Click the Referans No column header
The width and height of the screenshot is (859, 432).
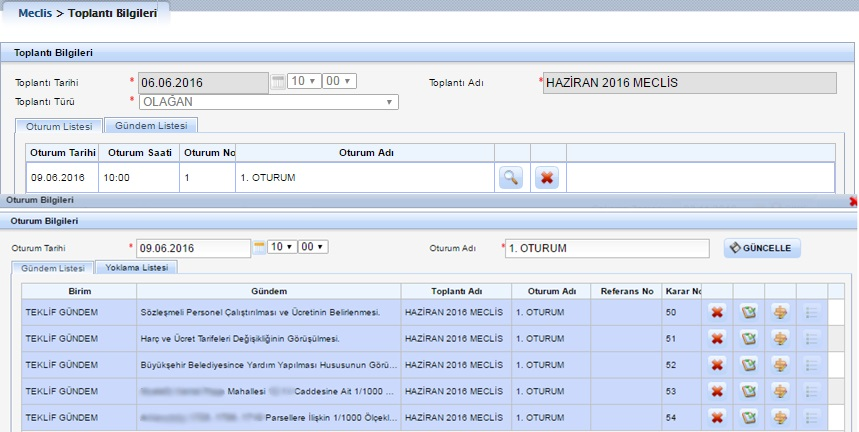[627, 291]
